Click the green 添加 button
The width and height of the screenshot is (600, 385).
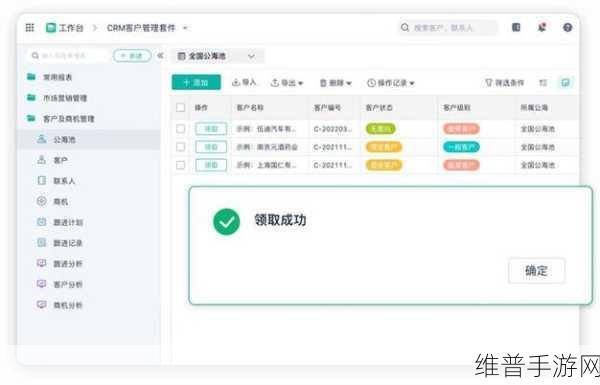pyautogui.click(x=196, y=82)
